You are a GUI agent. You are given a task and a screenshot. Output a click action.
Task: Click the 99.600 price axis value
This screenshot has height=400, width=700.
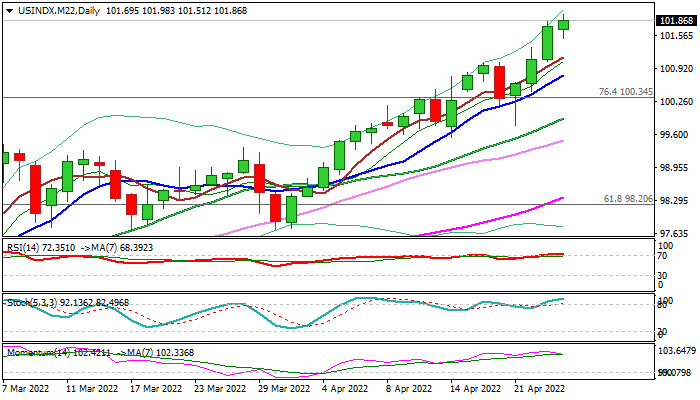tap(676, 134)
